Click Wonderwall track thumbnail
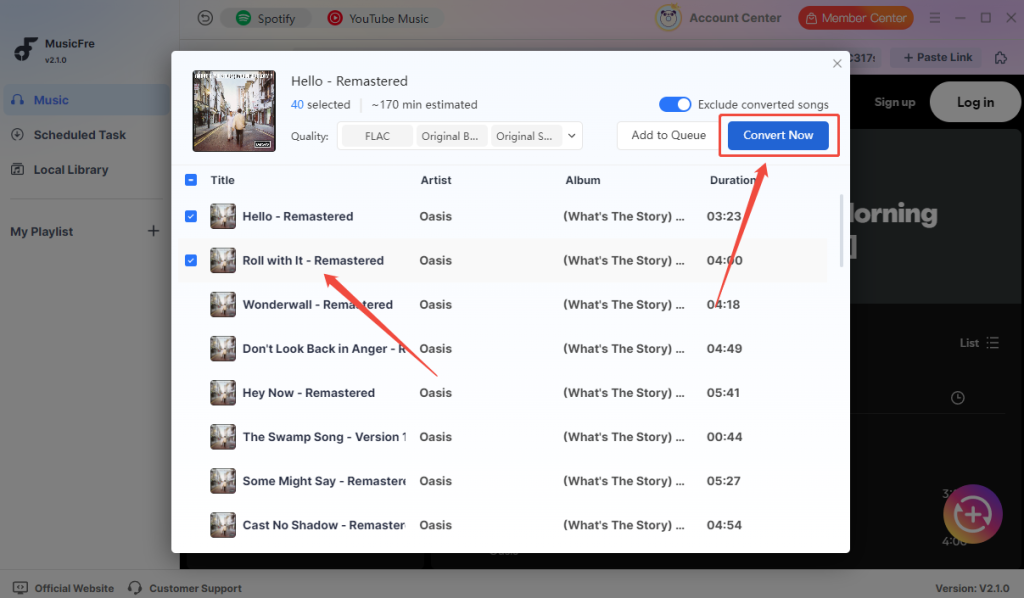Viewport: 1024px width, 598px height. pos(223,305)
